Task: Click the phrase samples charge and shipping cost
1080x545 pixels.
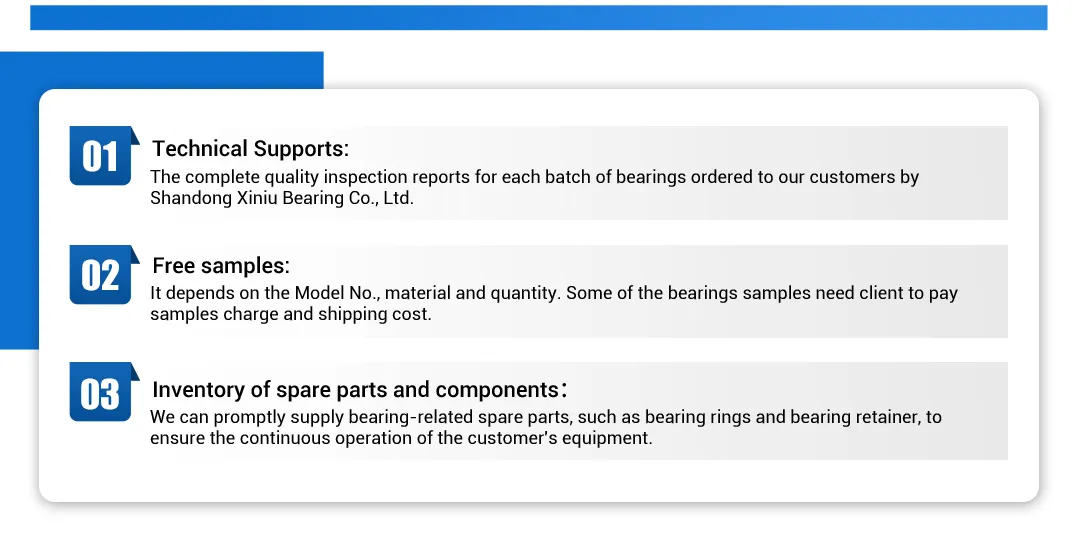Action: pyautogui.click(x=290, y=314)
